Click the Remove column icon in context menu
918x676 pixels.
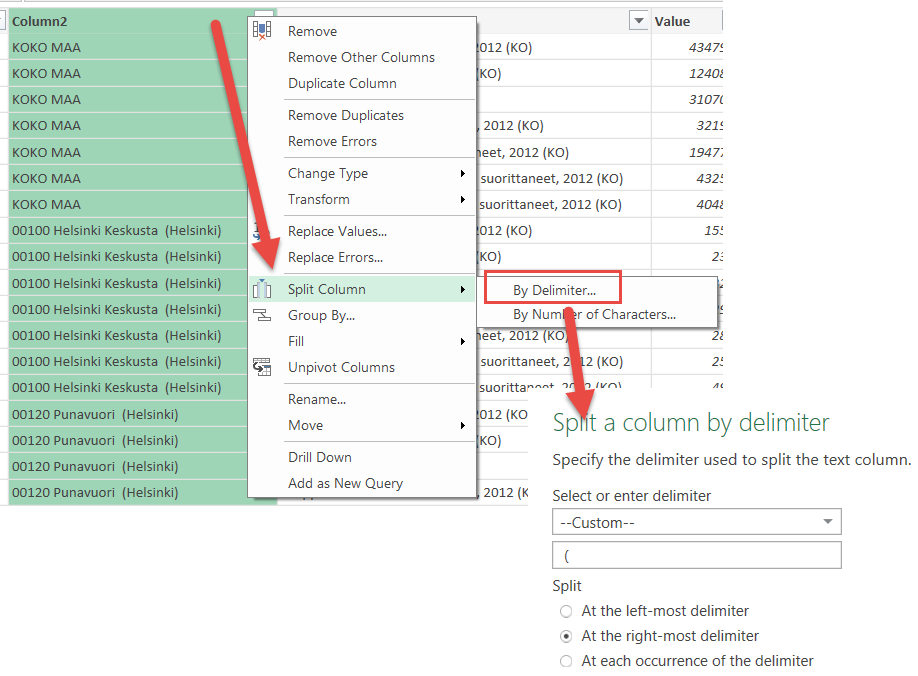[262, 31]
